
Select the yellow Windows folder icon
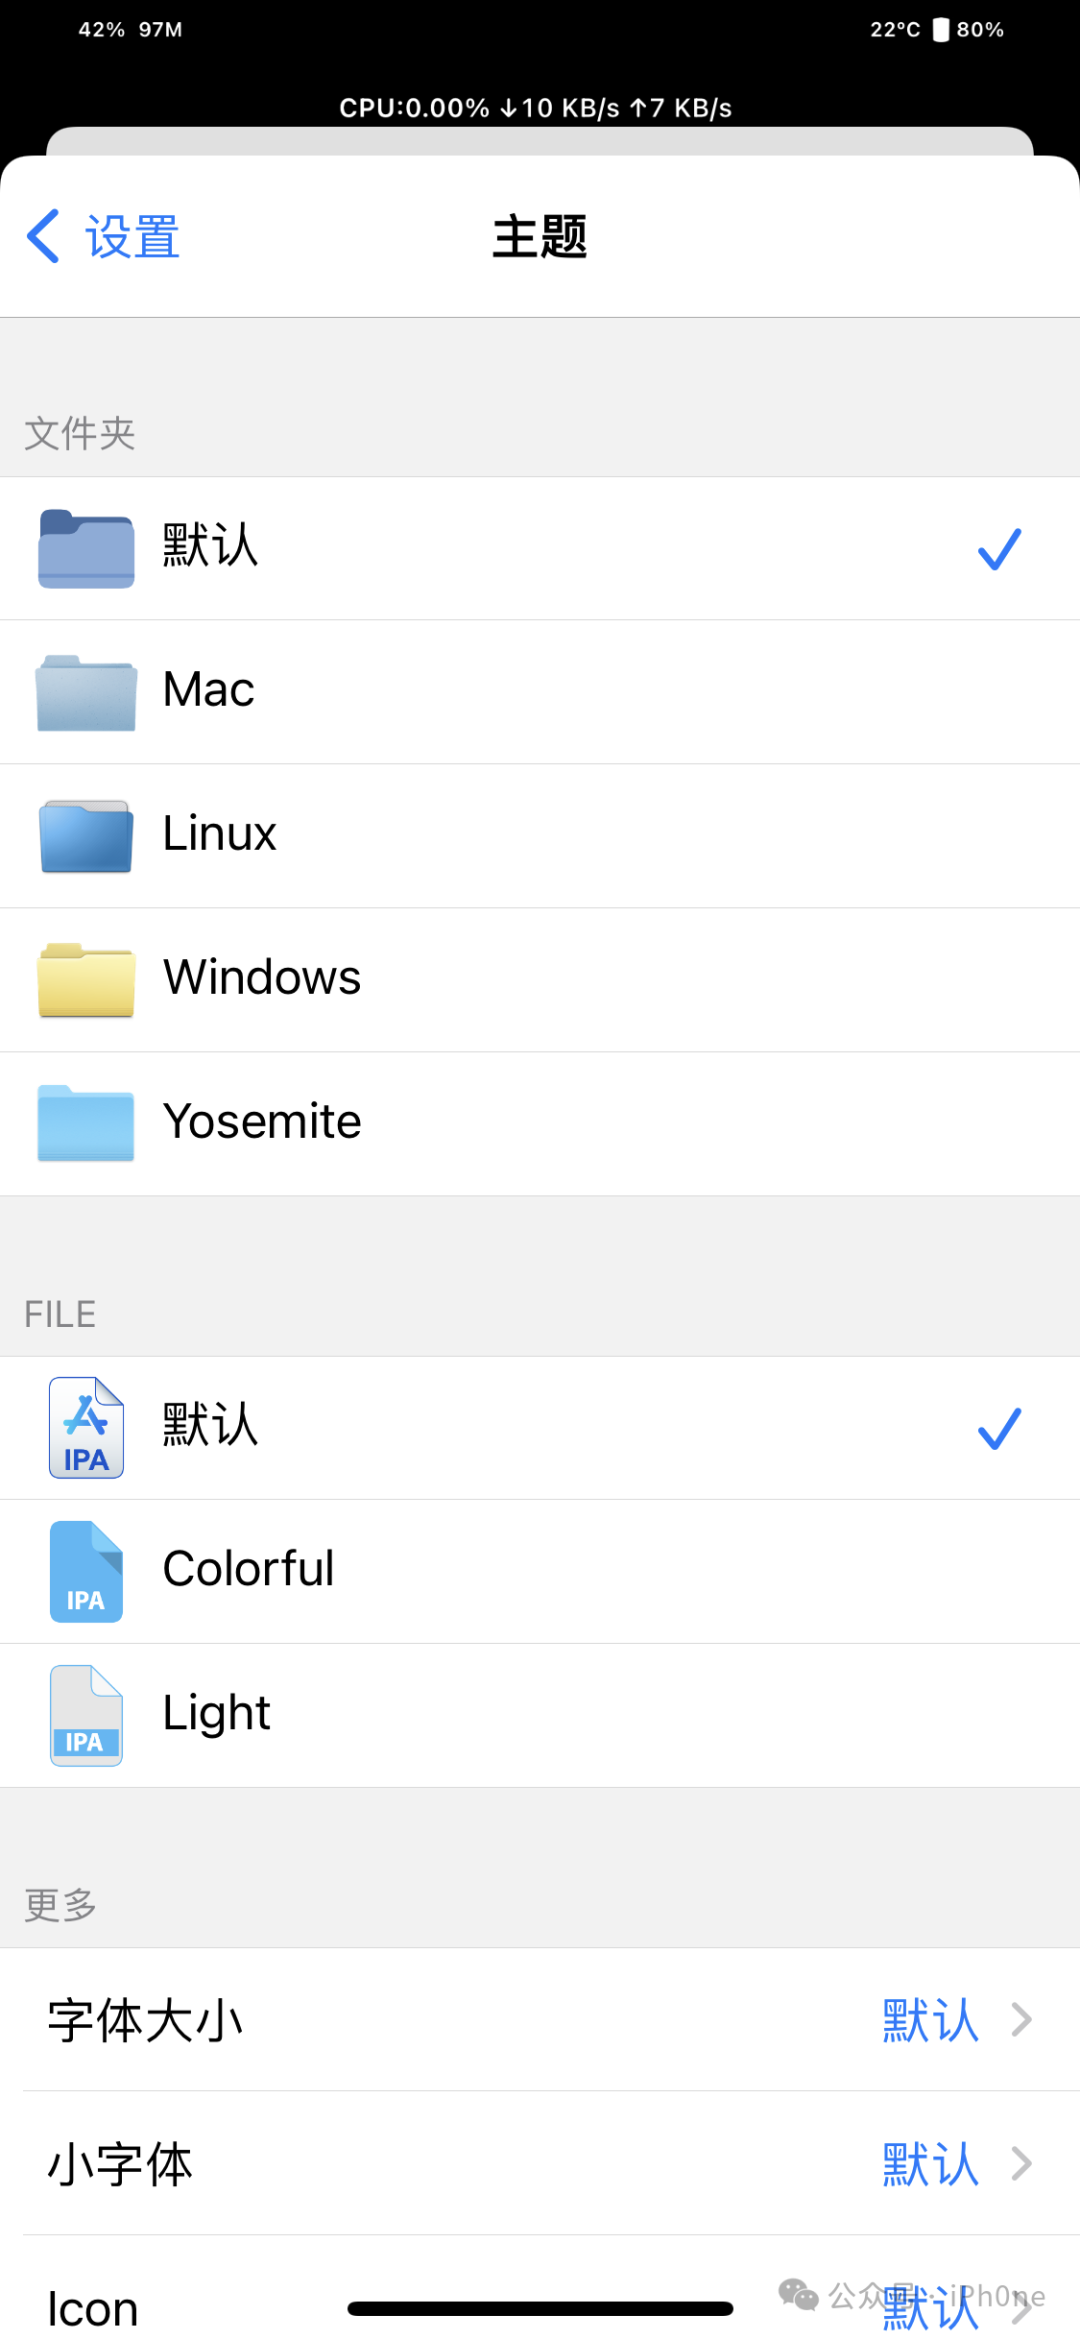pos(86,980)
